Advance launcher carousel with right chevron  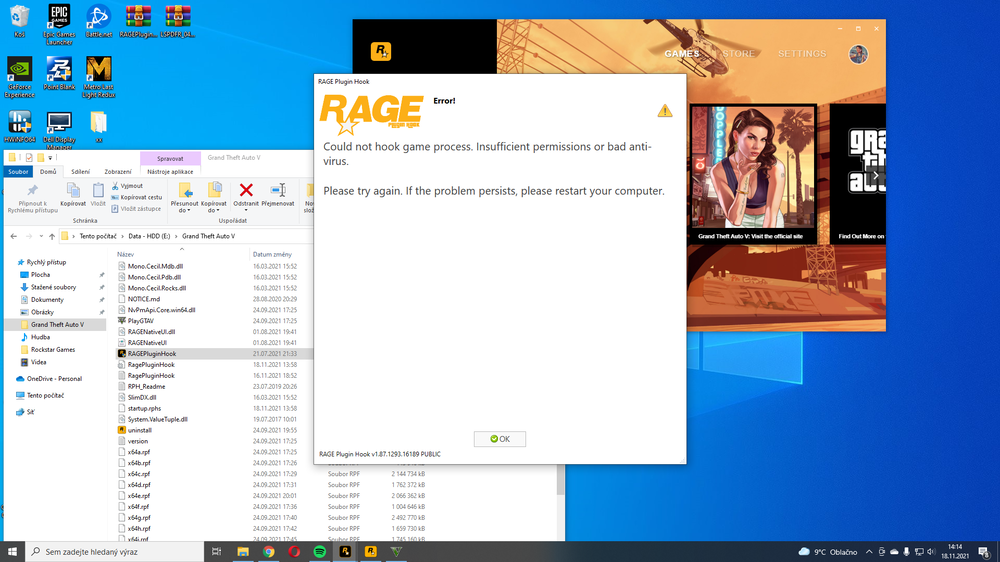click(x=876, y=175)
